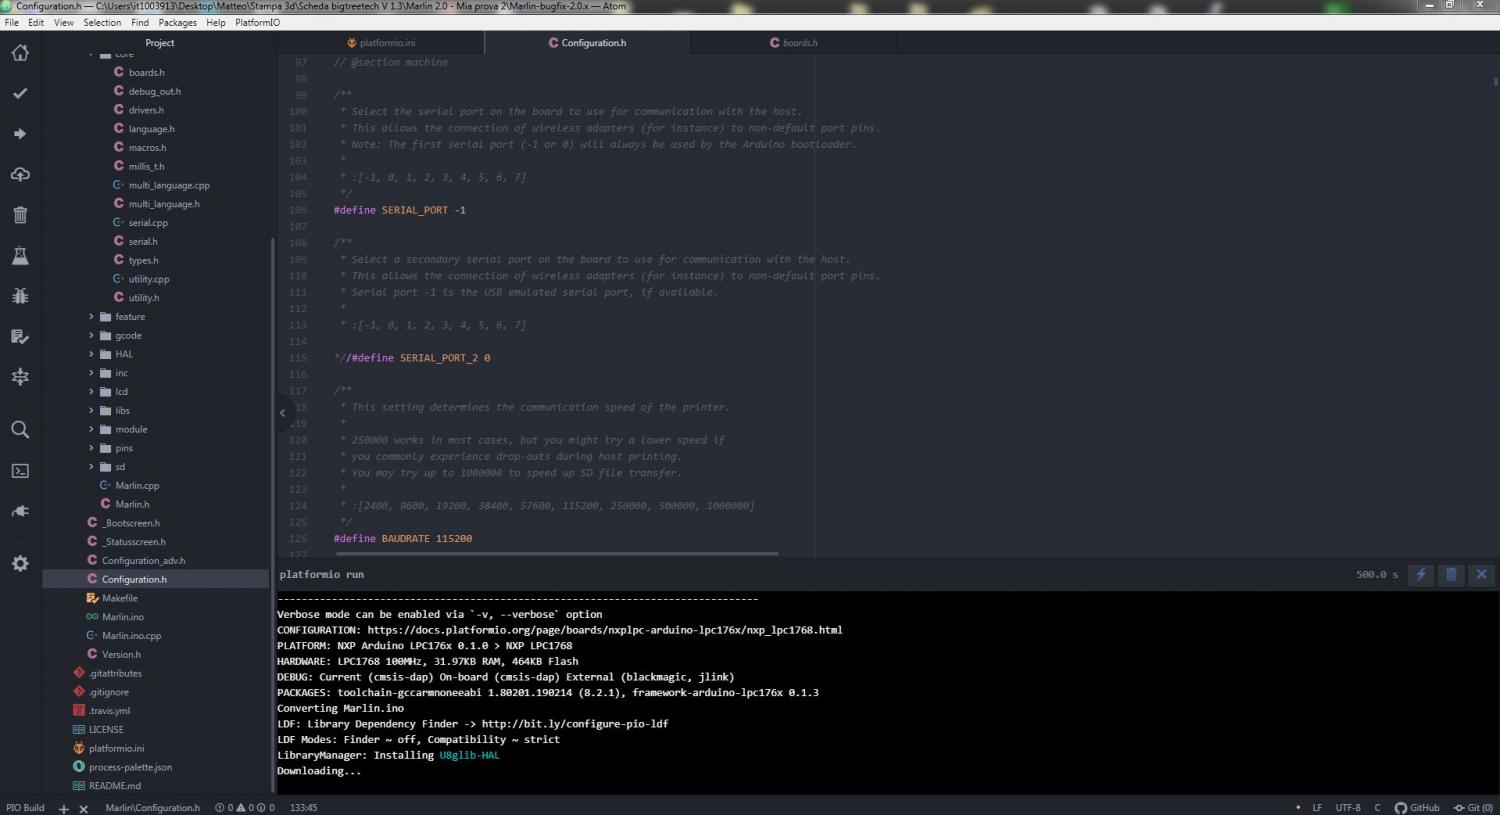Click the Debug bug icon in the toolbar

tap(20, 296)
